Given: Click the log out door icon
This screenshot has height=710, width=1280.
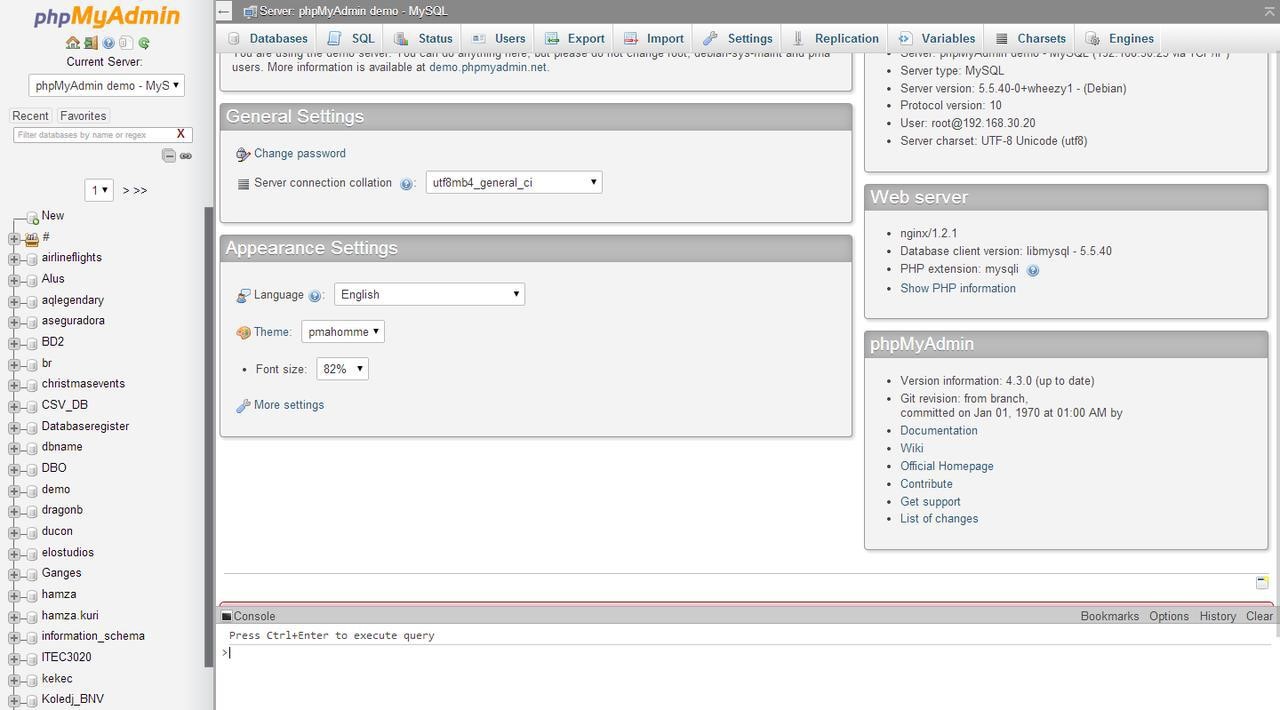Looking at the screenshot, I should pos(90,43).
